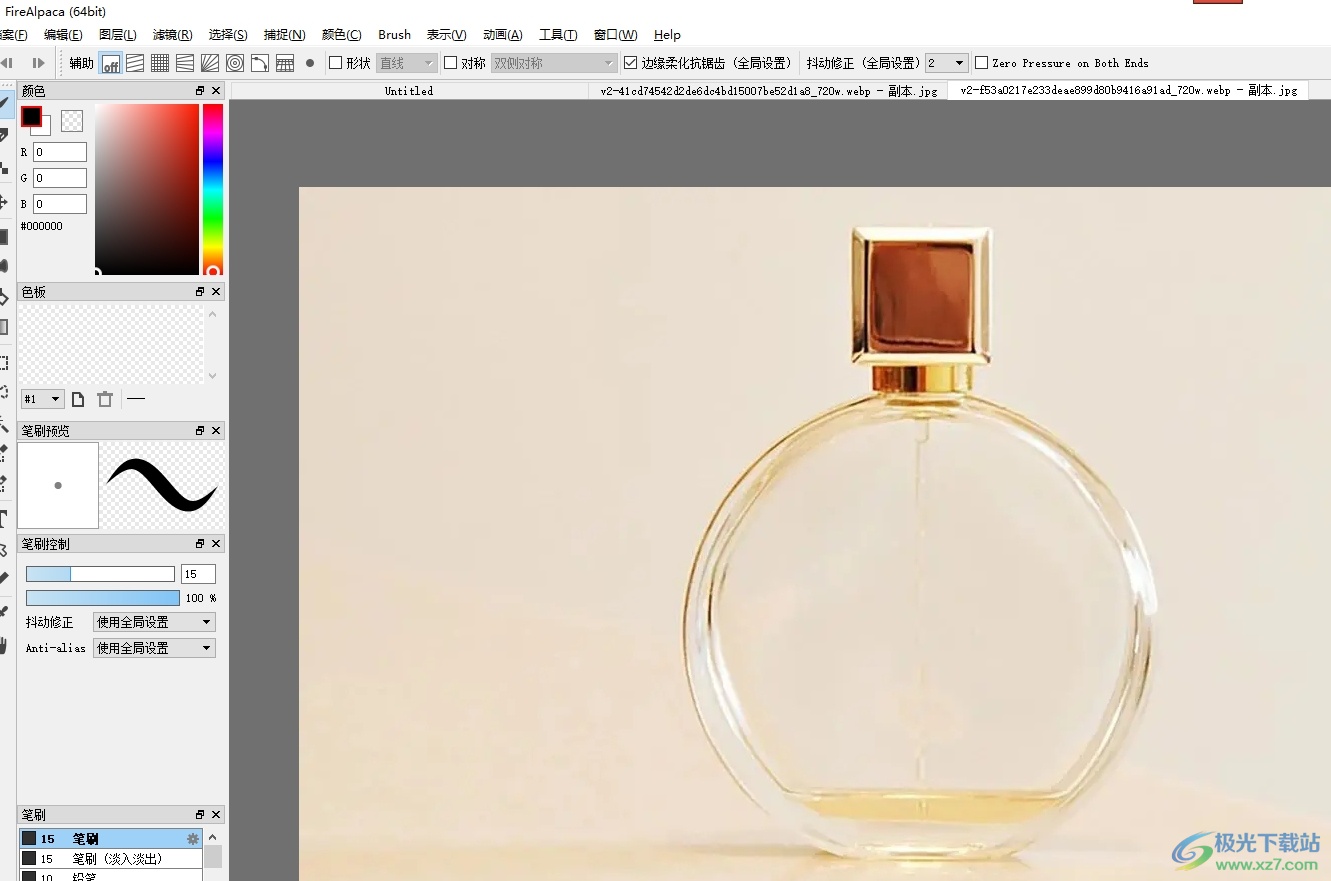Select the 笔刷 (淡入淡出) brush in list

click(116, 859)
